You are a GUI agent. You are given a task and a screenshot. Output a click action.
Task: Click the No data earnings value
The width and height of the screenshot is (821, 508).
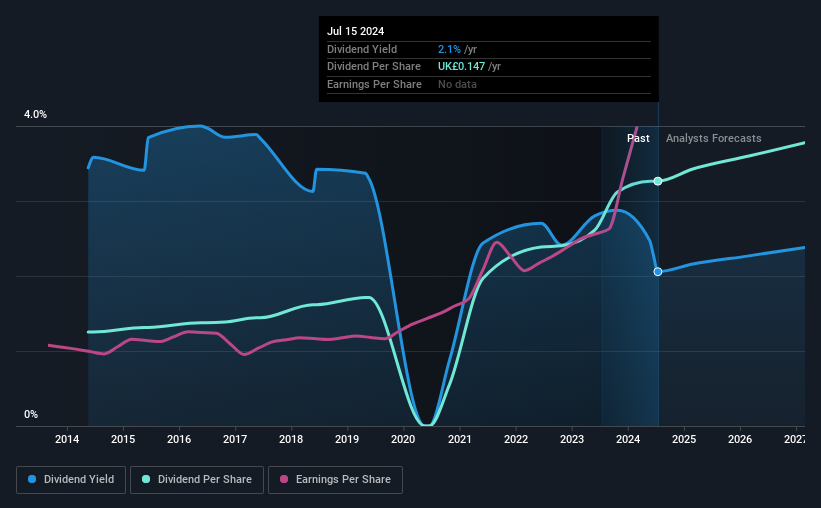(457, 84)
